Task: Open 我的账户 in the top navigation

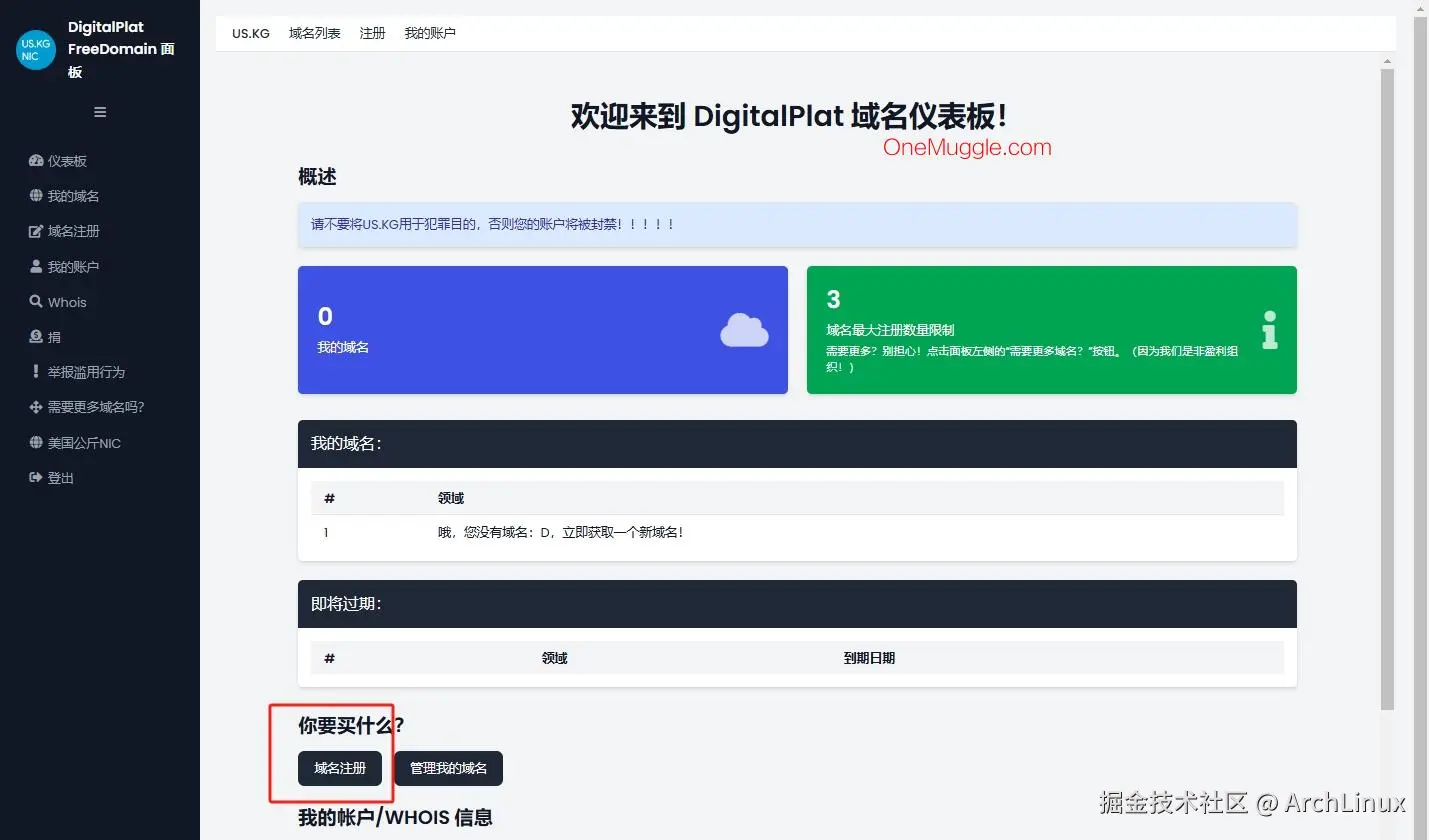Action: tap(430, 33)
